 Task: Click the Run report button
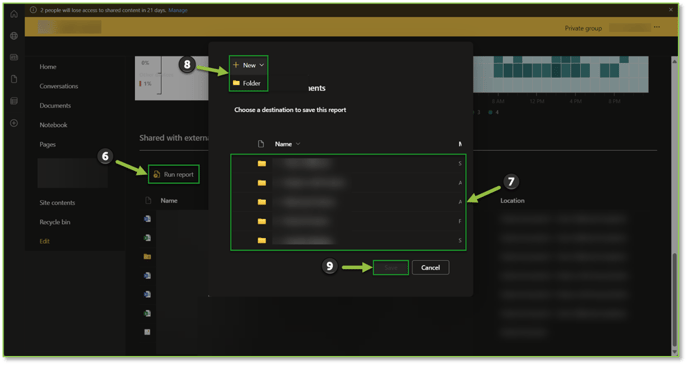pos(174,174)
